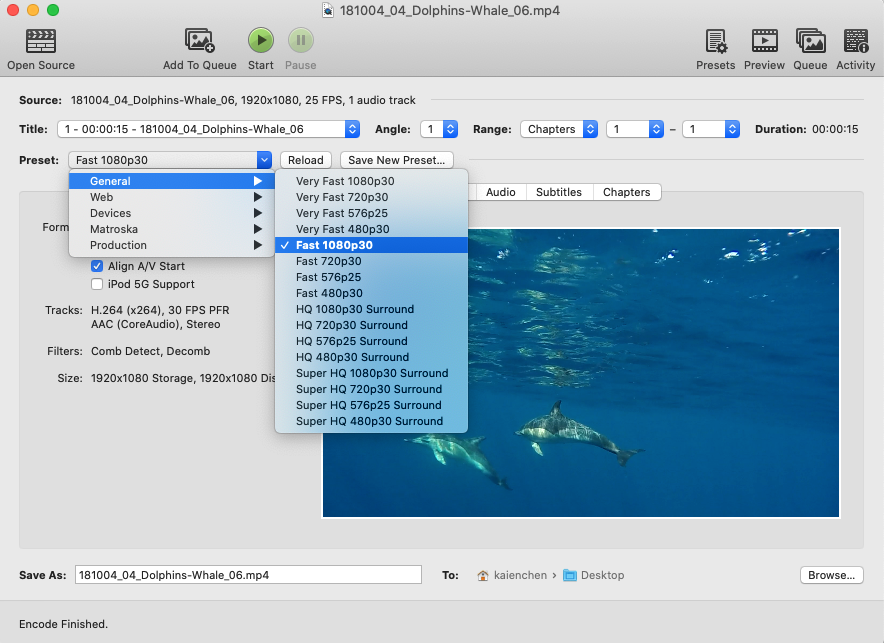Click the Desktop folder in destination path
Screen dimensions: 884x643
click(x=594, y=575)
